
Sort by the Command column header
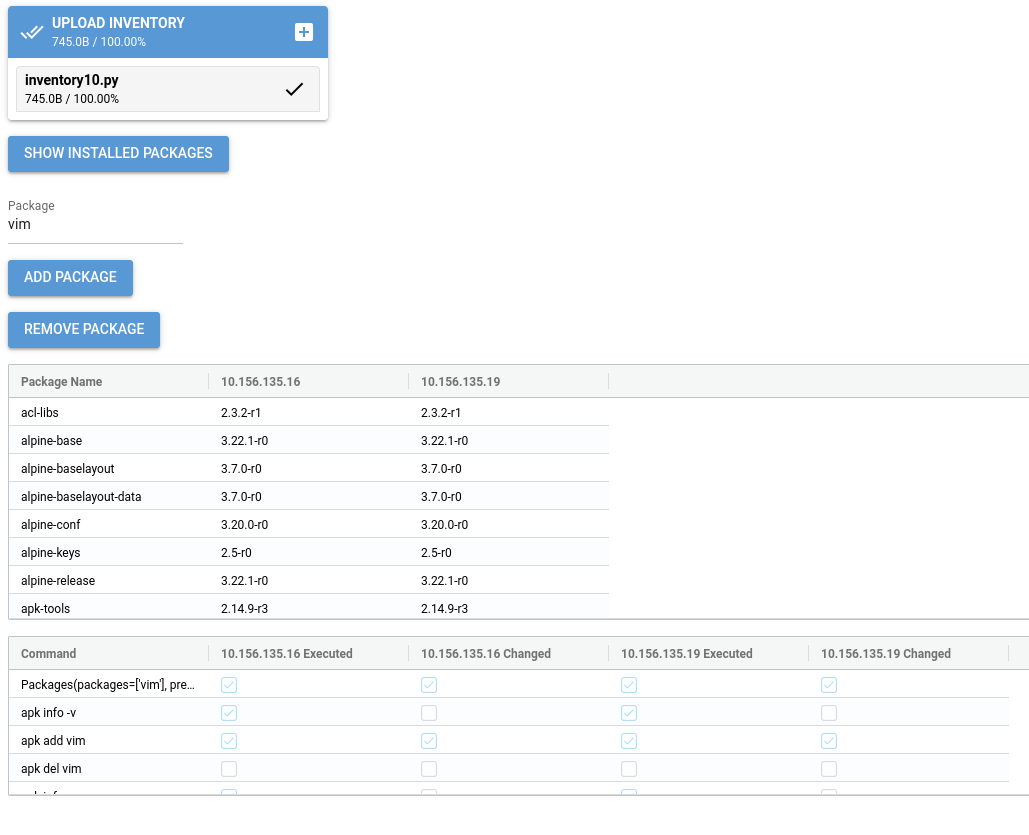(49, 654)
